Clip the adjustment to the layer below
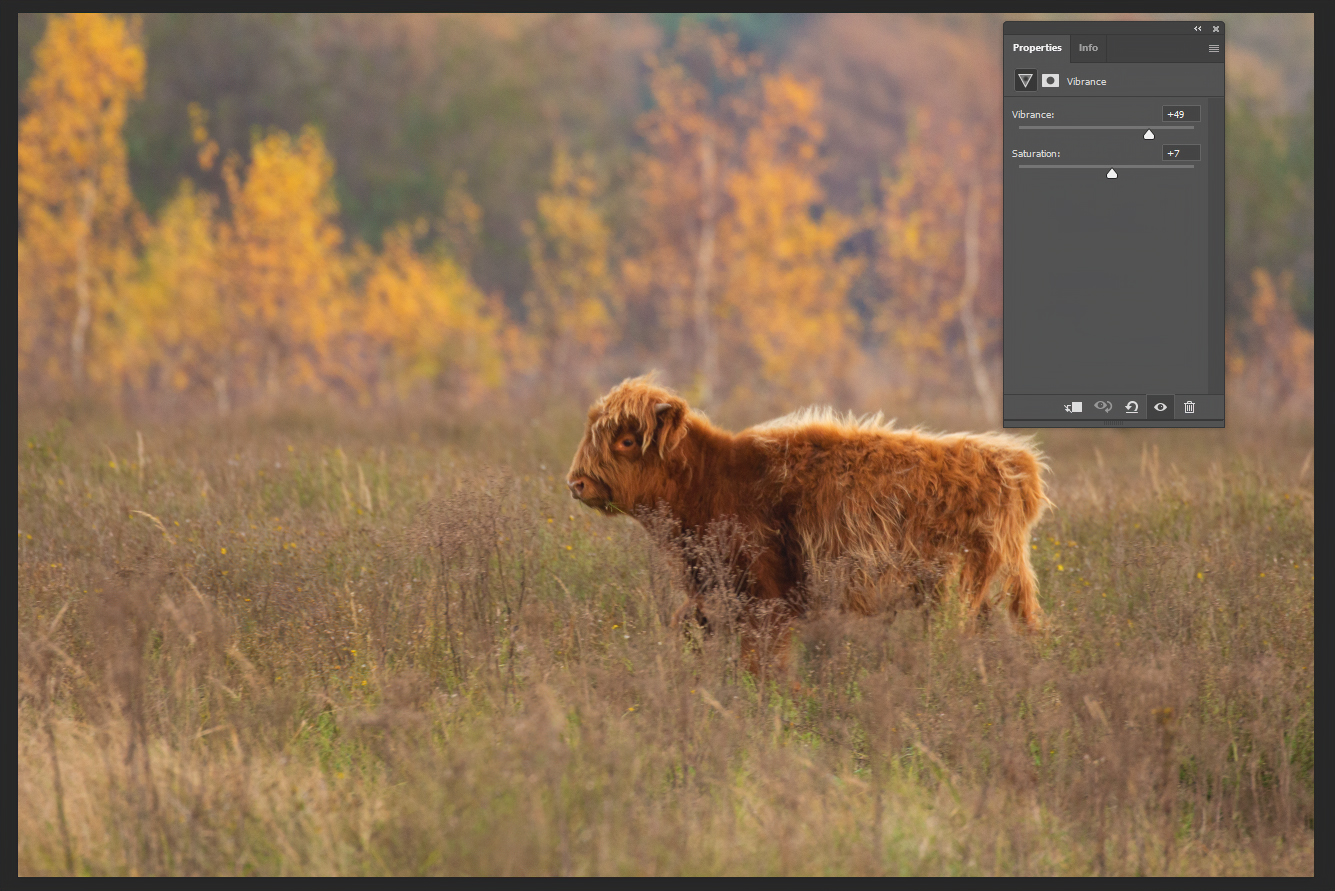This screenshot has height=891, width=1335. click(x=1073, y=407)
